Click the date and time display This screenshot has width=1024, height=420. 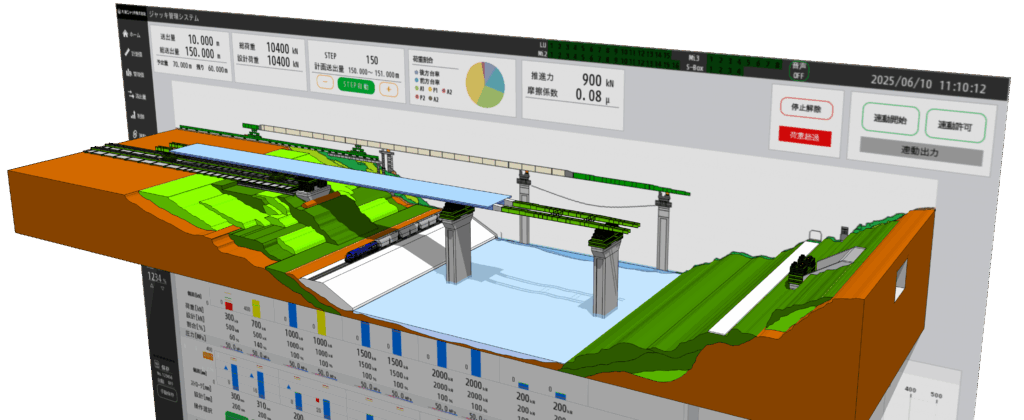[x=929, y=87]
